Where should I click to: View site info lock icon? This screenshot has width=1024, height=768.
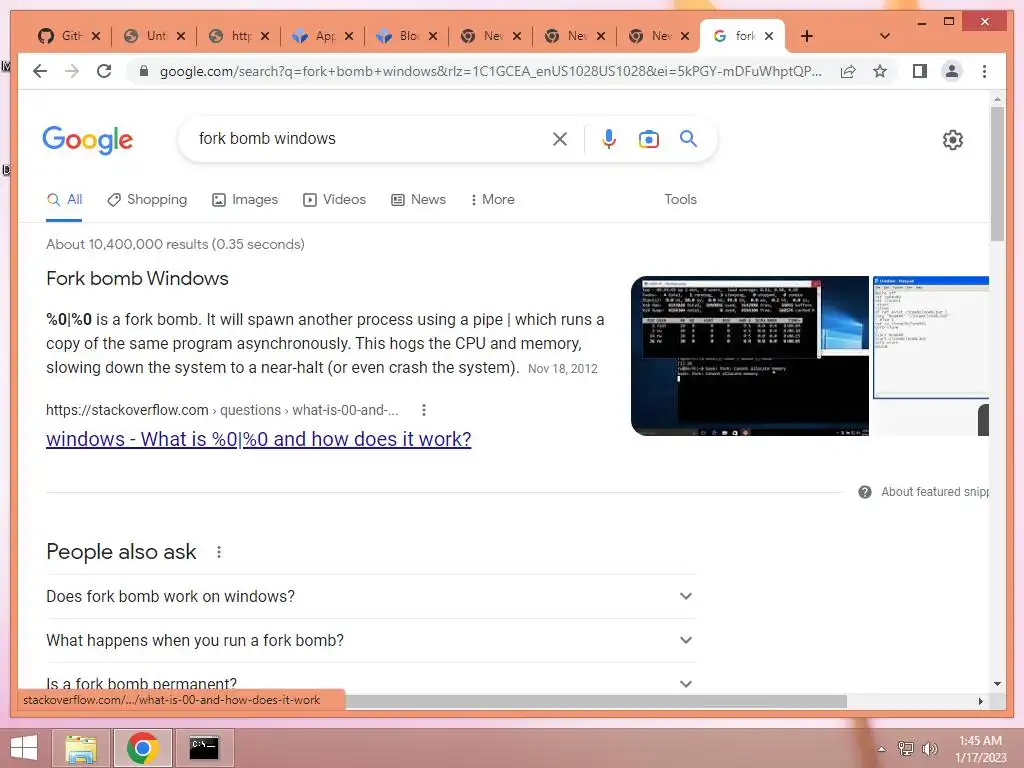point(144,71)
